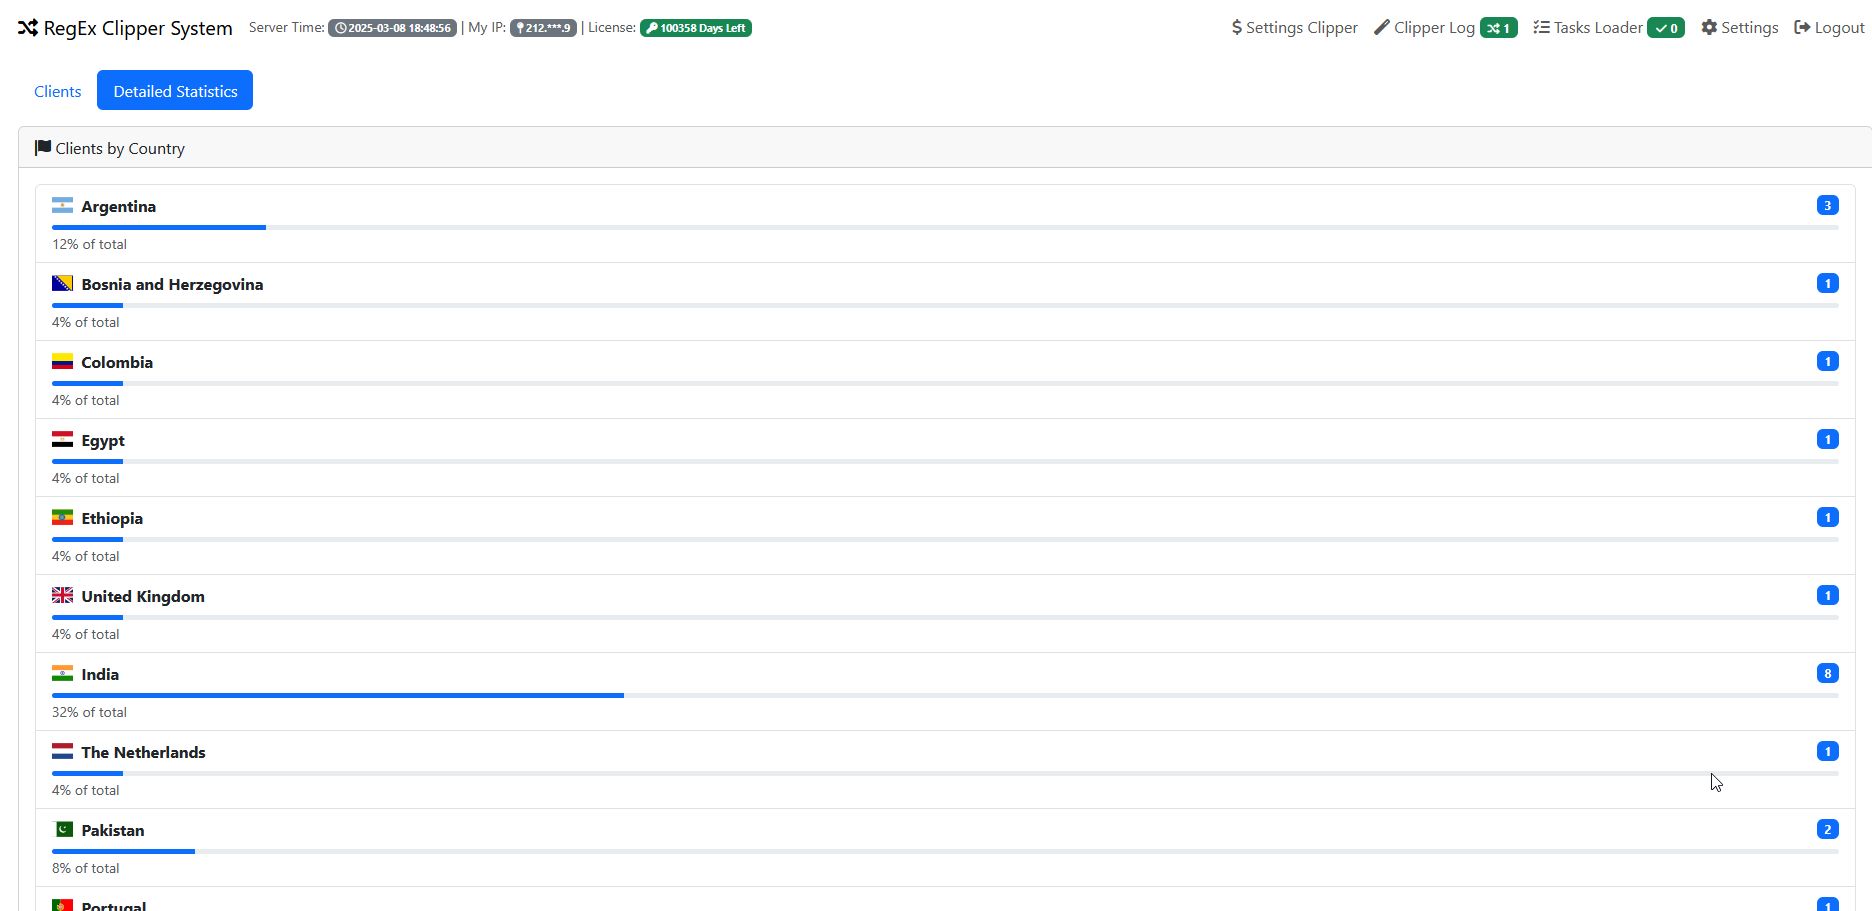Click the license days left badge

pos(696,28)
